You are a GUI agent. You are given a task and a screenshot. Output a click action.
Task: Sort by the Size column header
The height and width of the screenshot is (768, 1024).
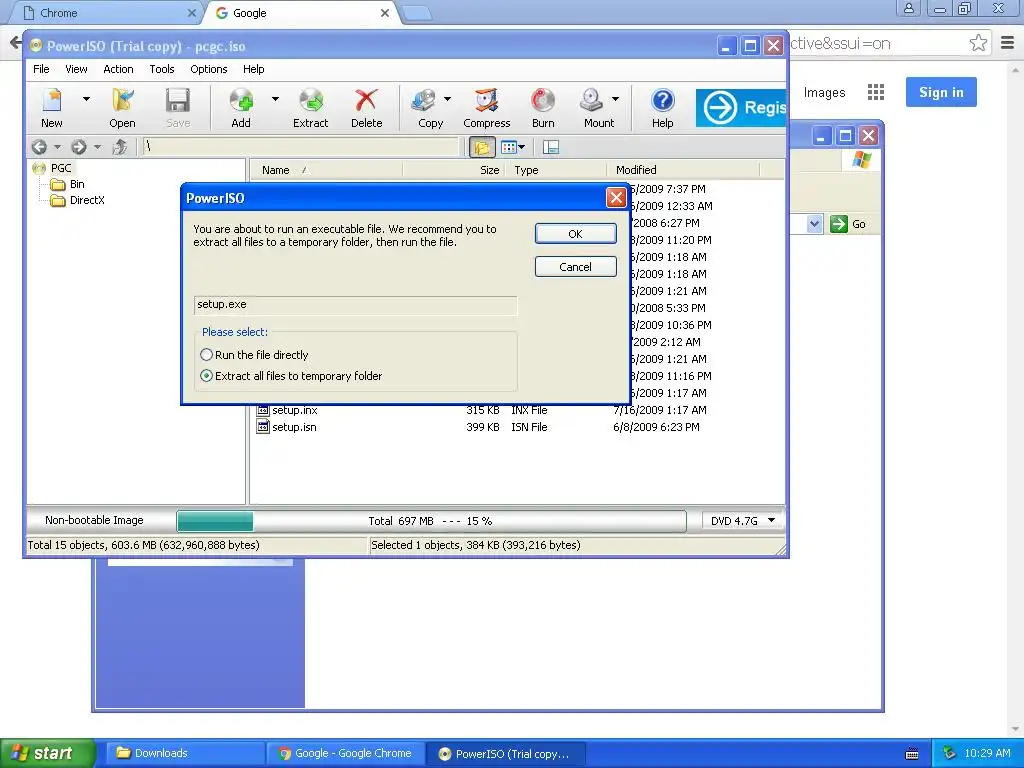click(454, 170)
